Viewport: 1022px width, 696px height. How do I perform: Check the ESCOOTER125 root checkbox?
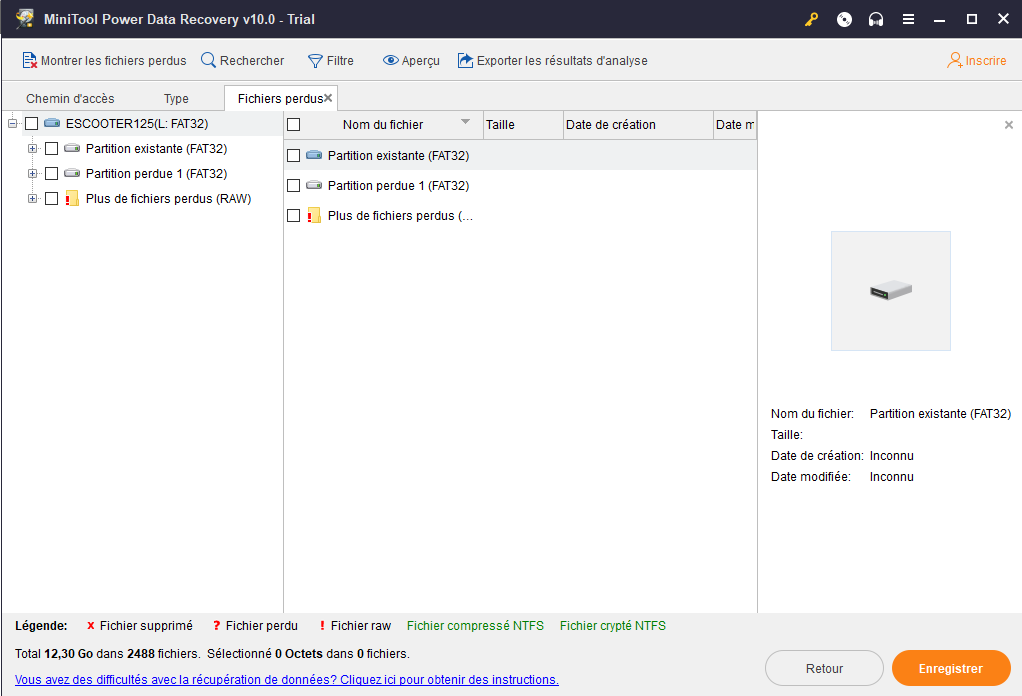[x=31, y=123]
